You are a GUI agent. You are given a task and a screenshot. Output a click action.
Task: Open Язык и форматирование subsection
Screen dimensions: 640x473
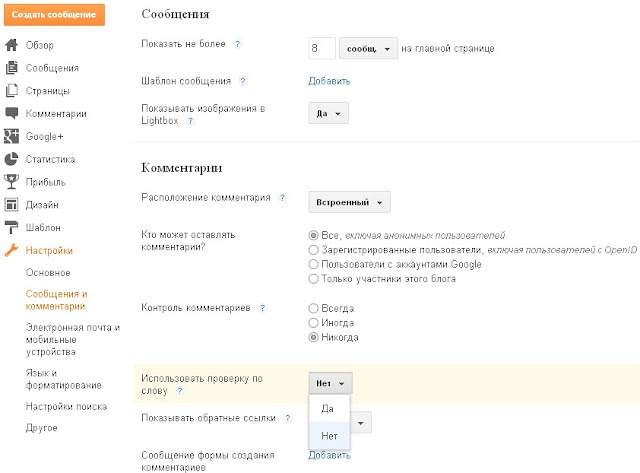point(64,379)
